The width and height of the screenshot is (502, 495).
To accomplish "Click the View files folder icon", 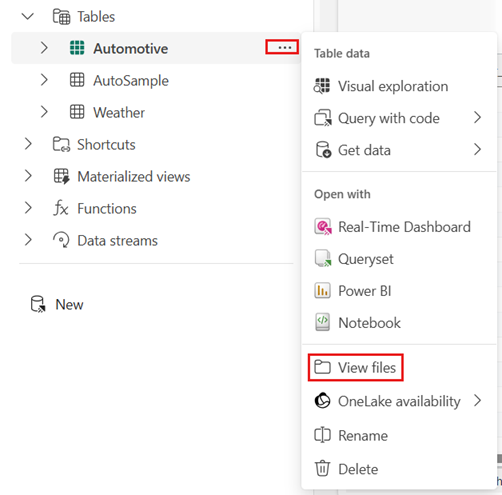I will (322, 367).
